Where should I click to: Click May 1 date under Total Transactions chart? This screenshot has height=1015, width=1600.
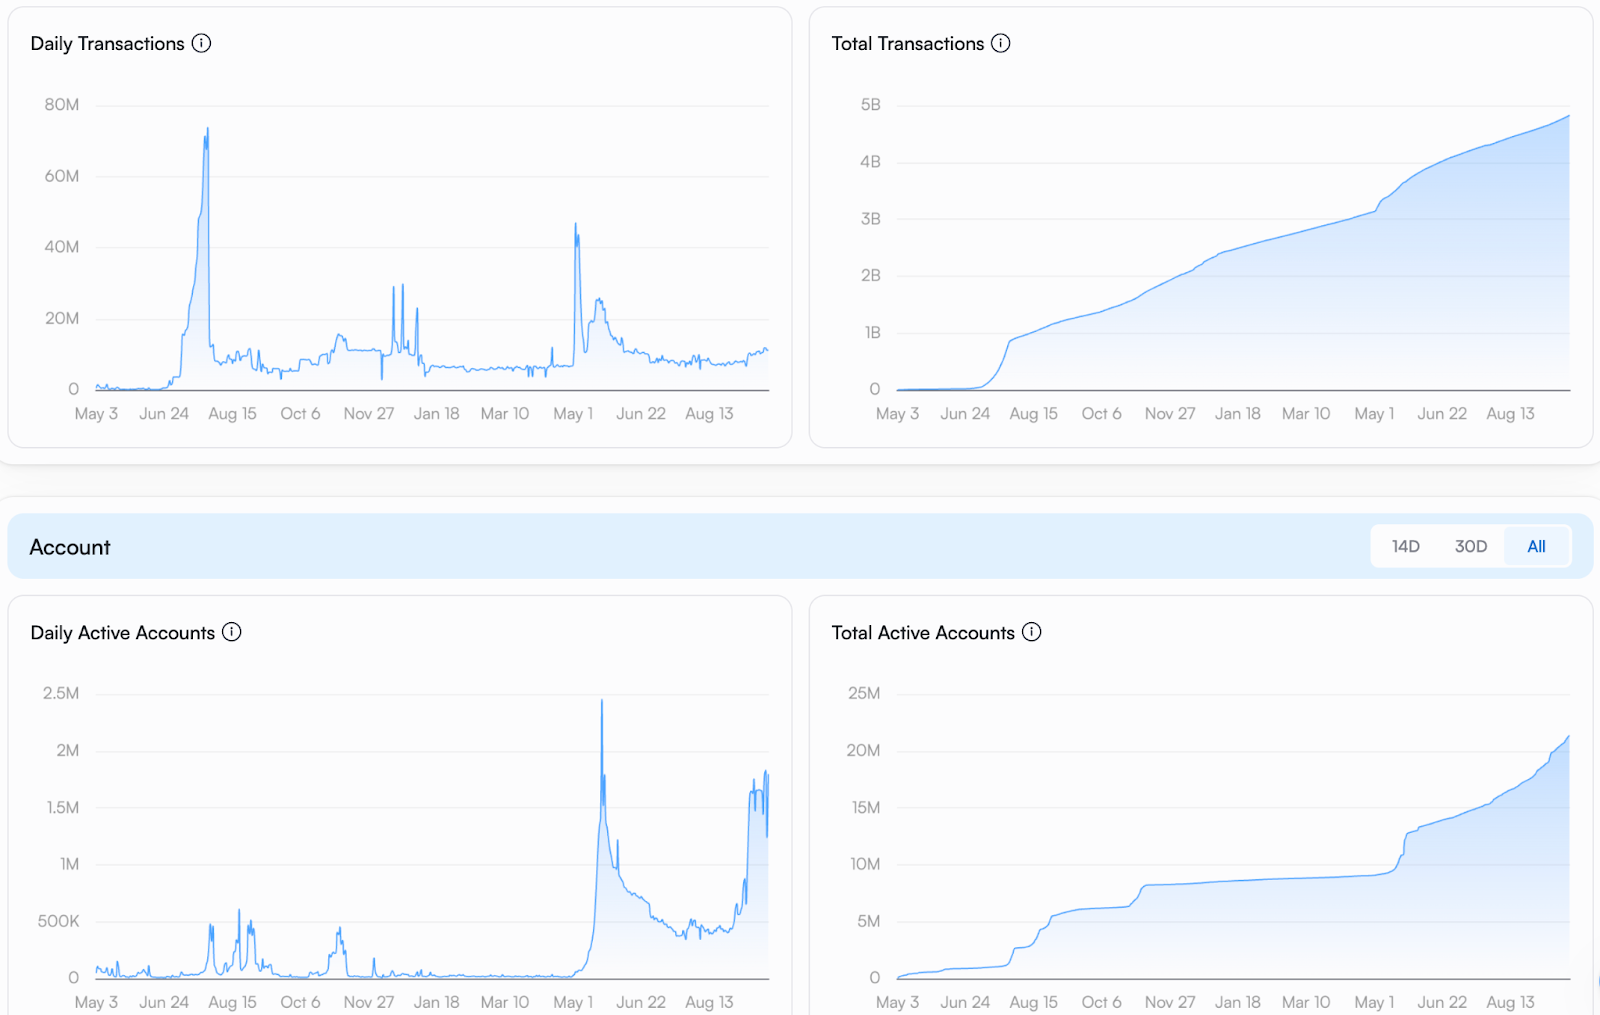[x=1374, y=414]
